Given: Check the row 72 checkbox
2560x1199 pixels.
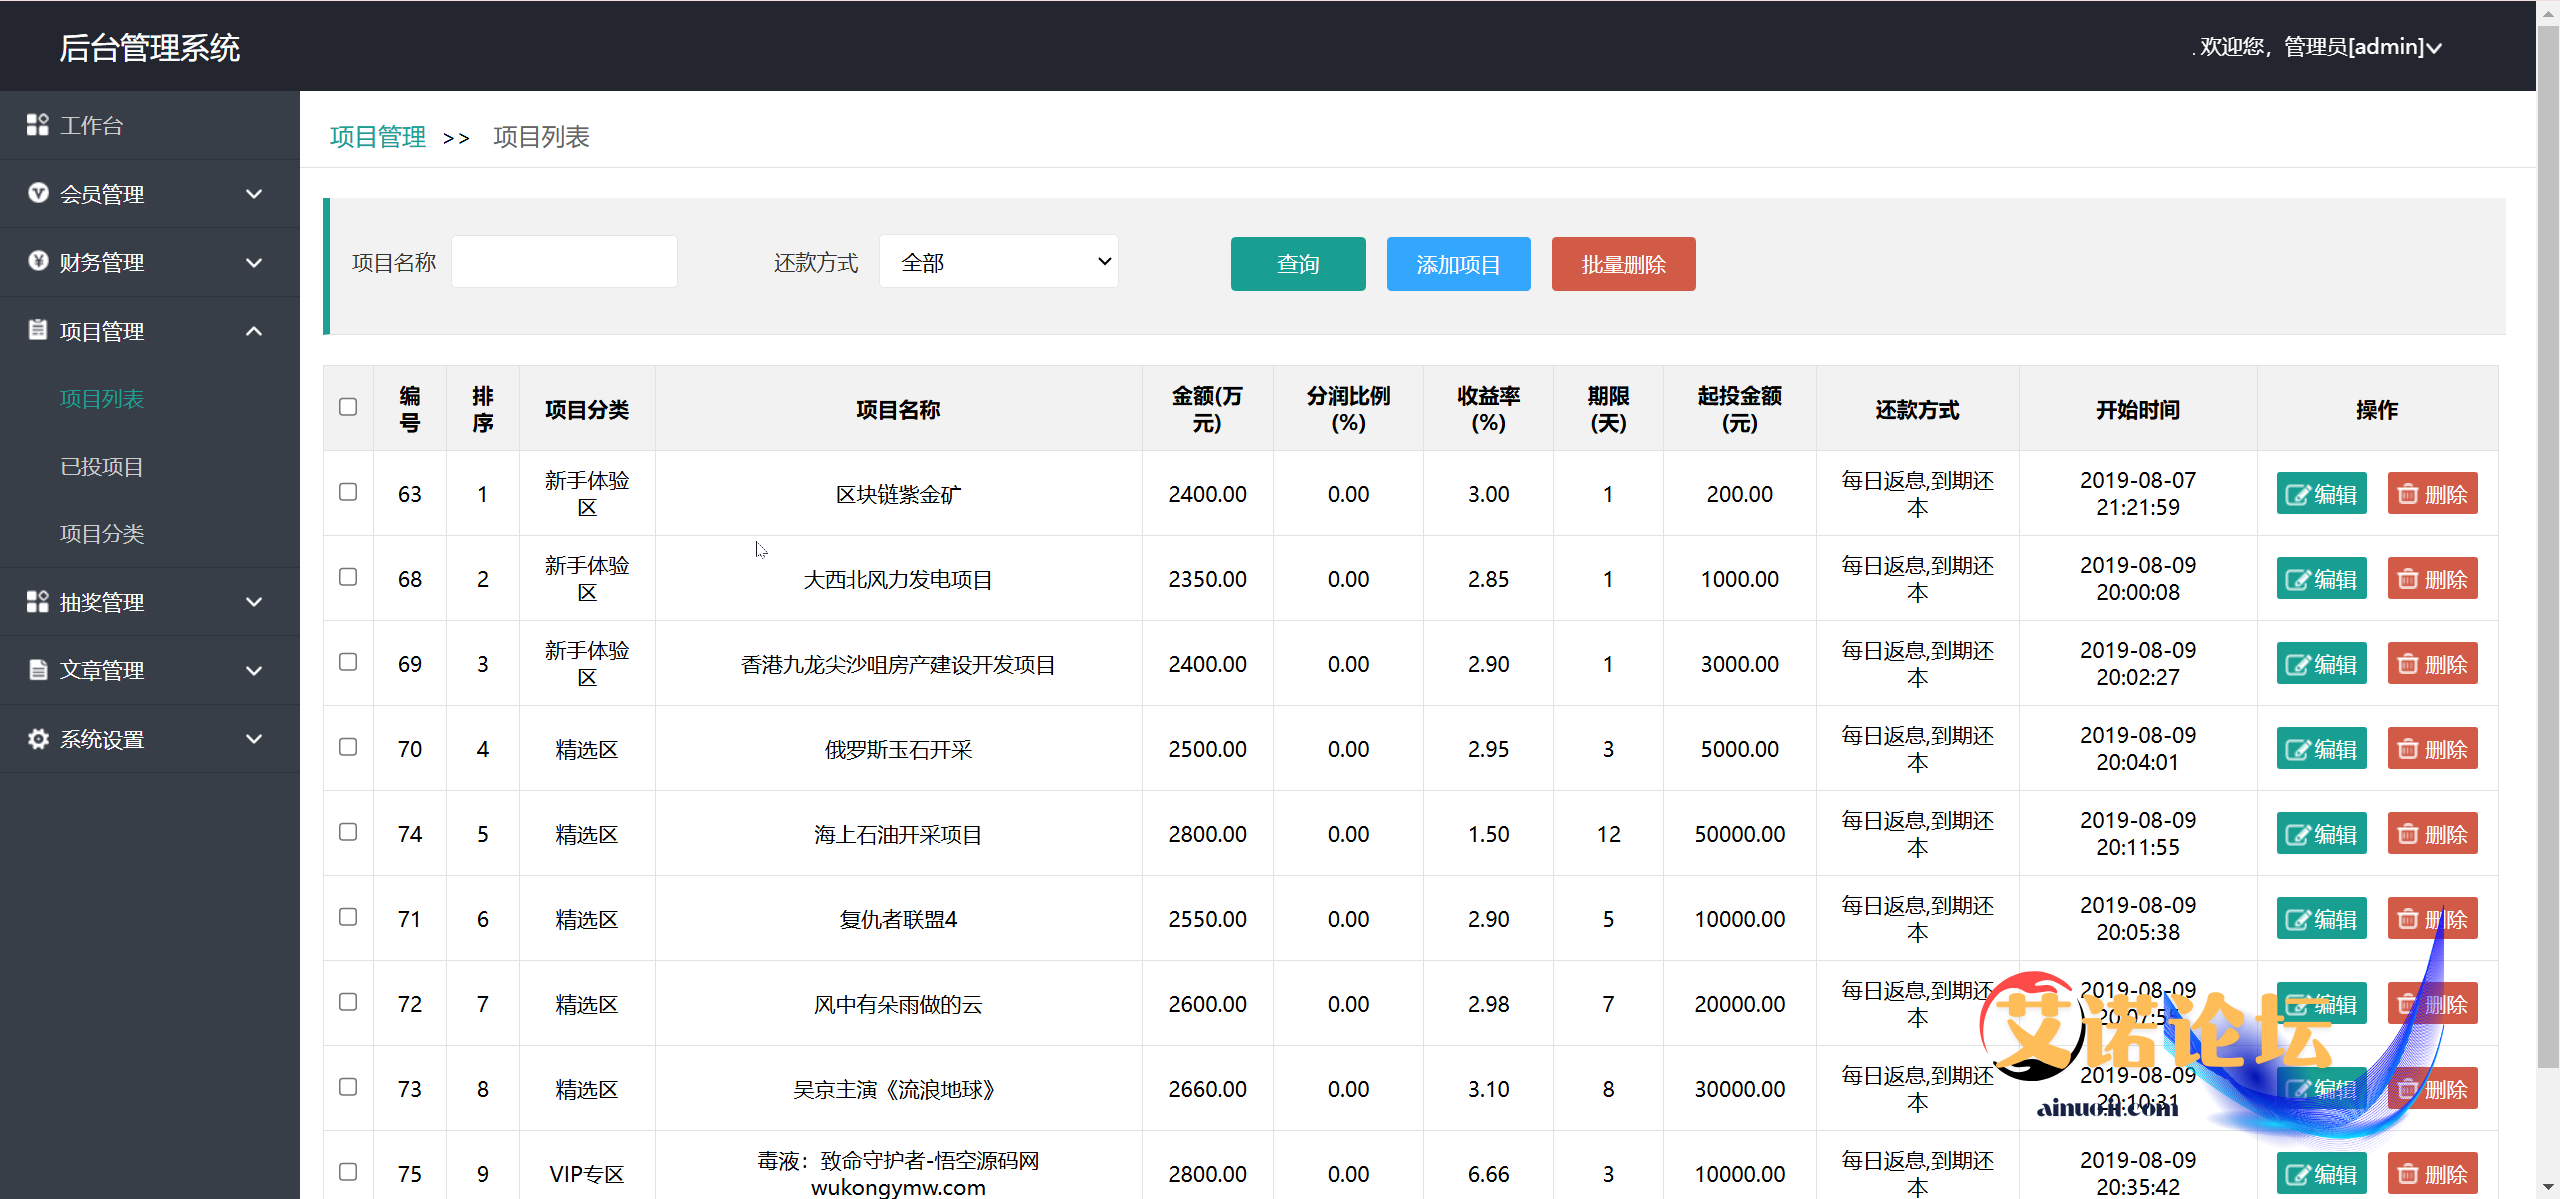Looking at the screenshot, I should pyautogui.click(x=348, y=1002).
